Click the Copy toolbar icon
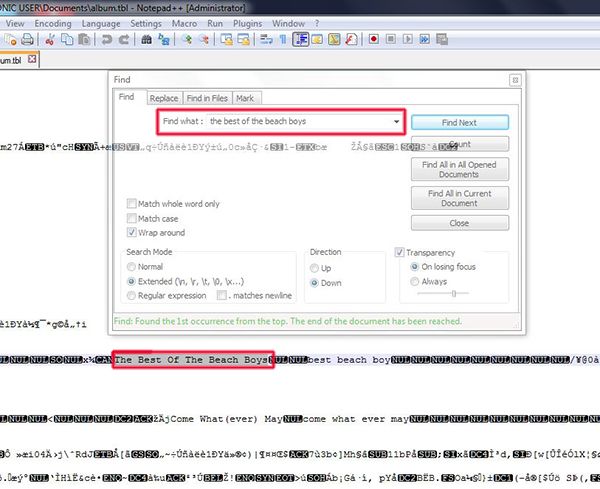This screenshot has height=489, width=600. point(67,39)
